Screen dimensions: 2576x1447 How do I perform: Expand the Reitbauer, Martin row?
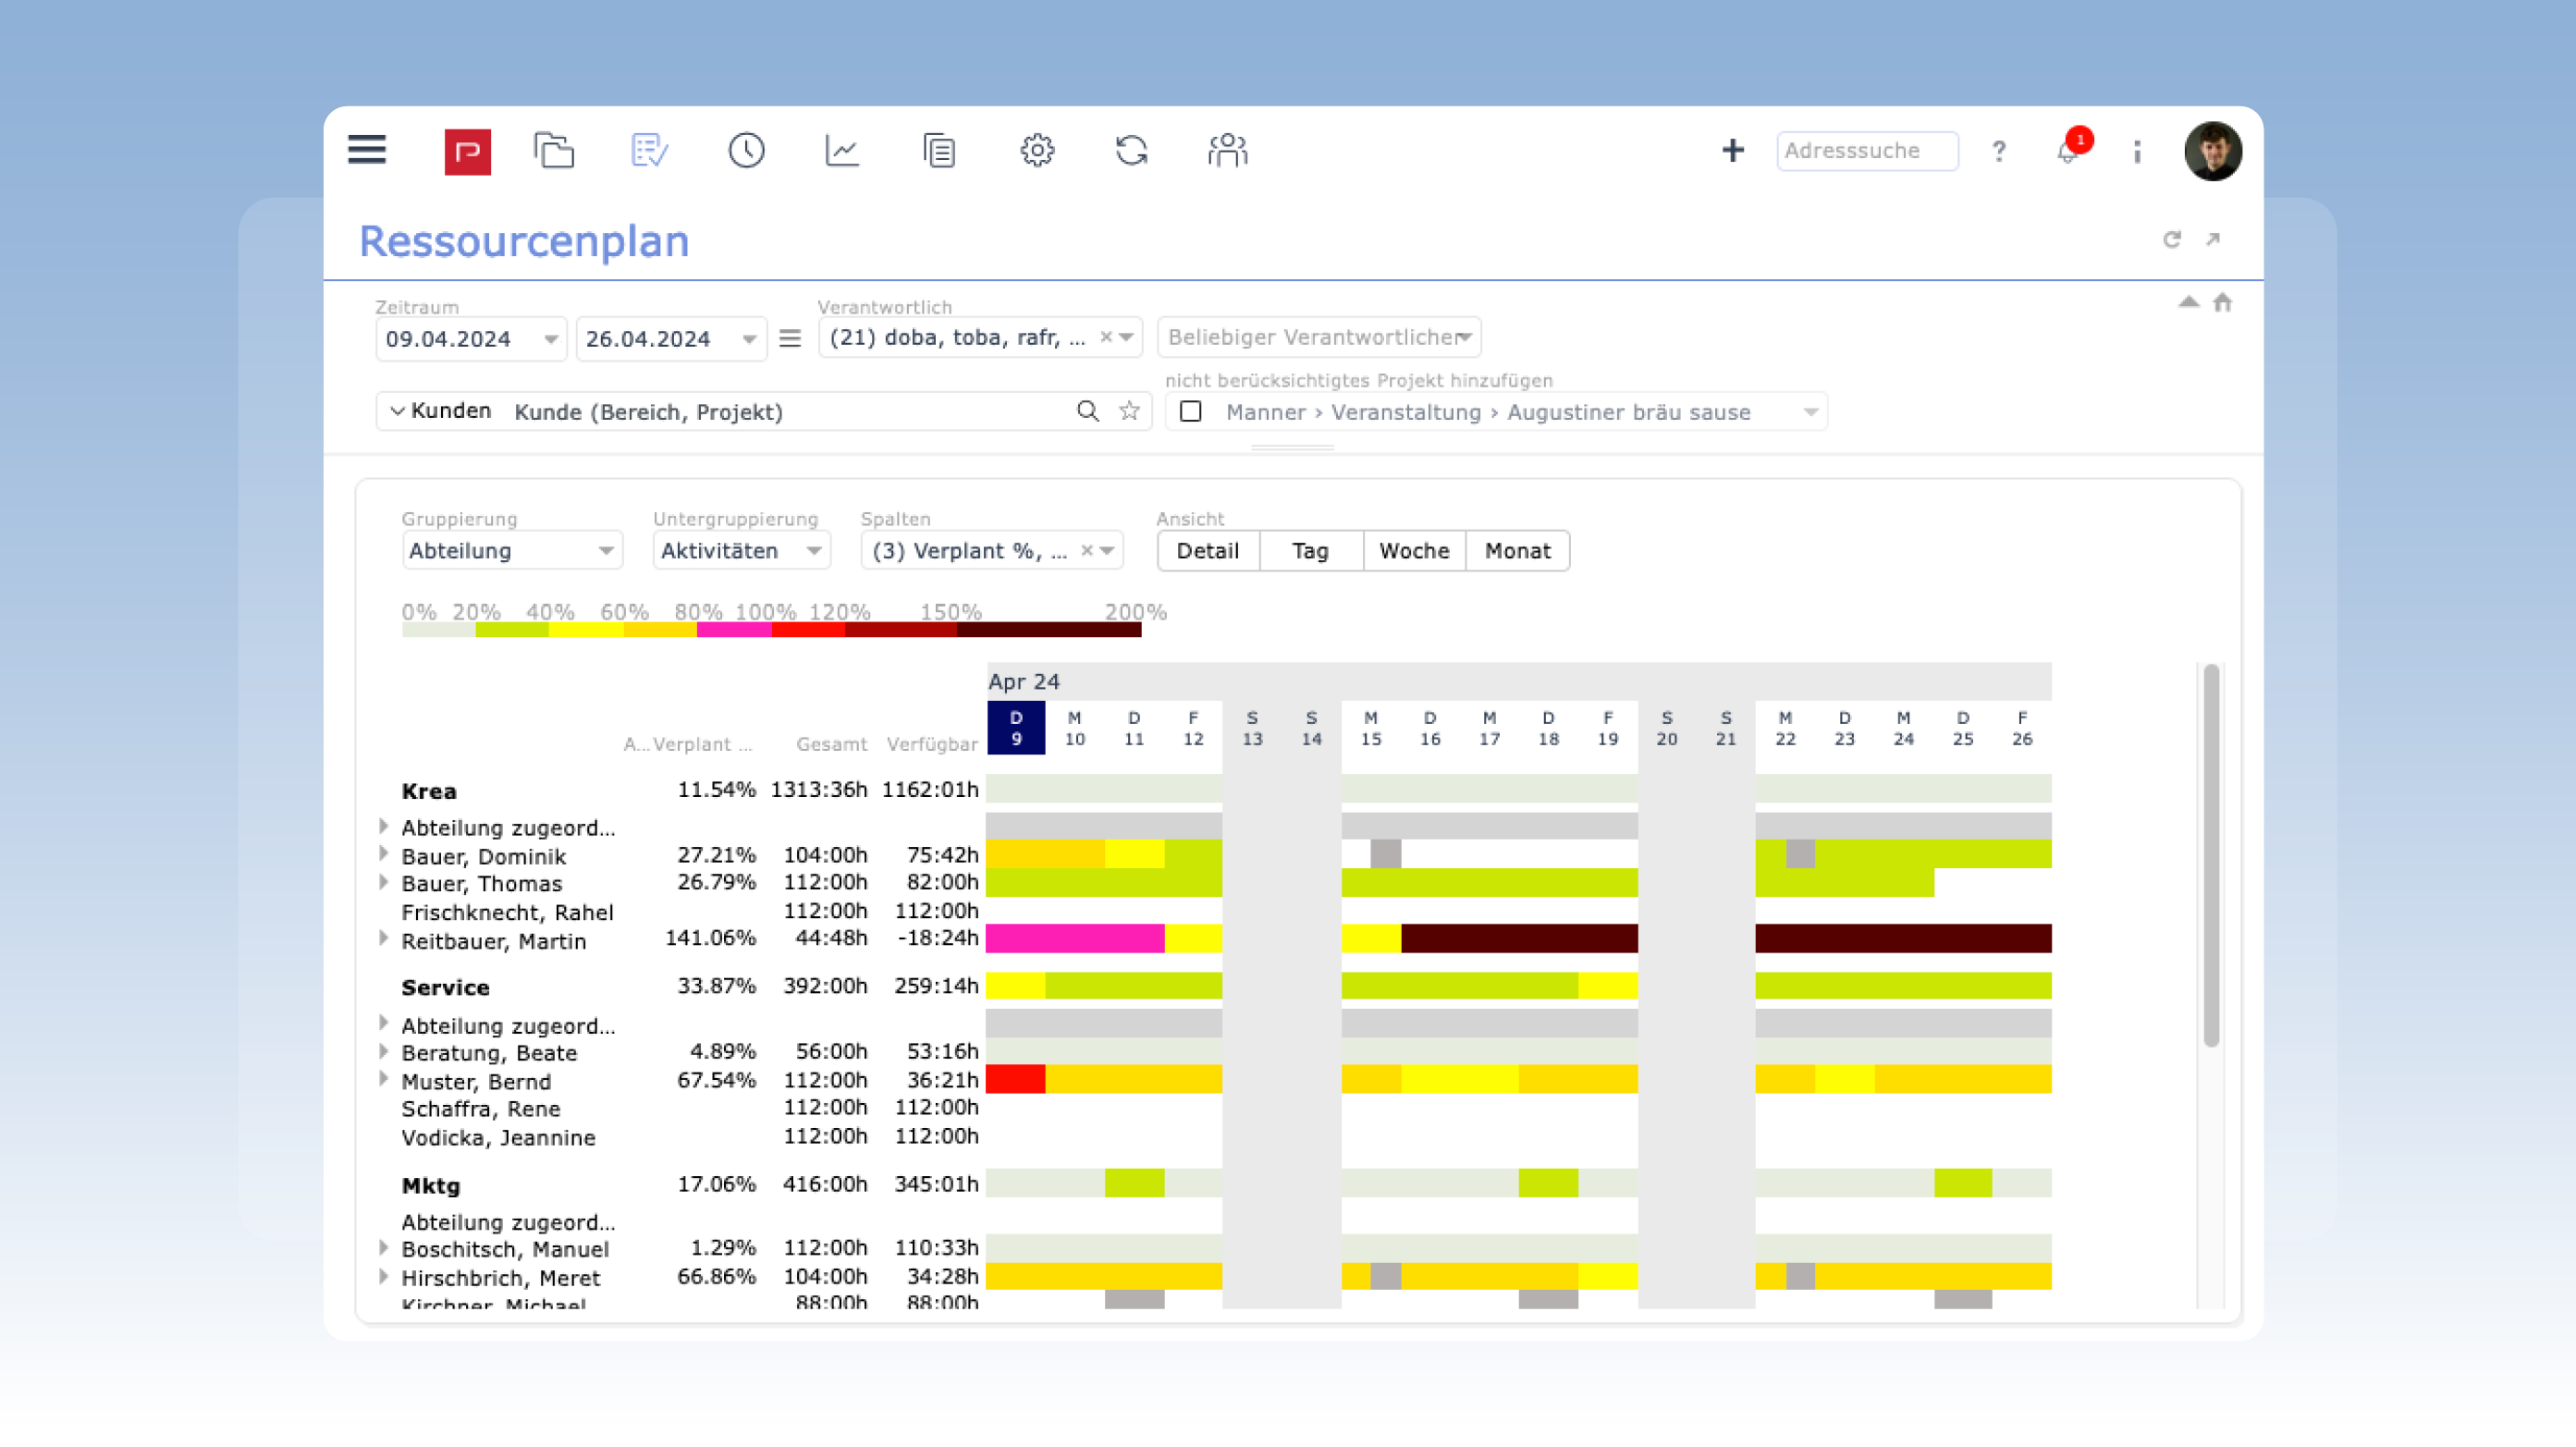(384, 939)
